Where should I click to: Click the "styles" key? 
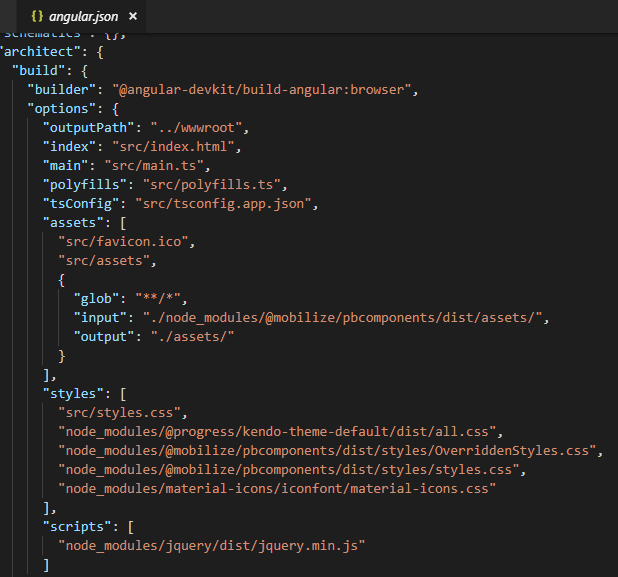coord(73,394)
